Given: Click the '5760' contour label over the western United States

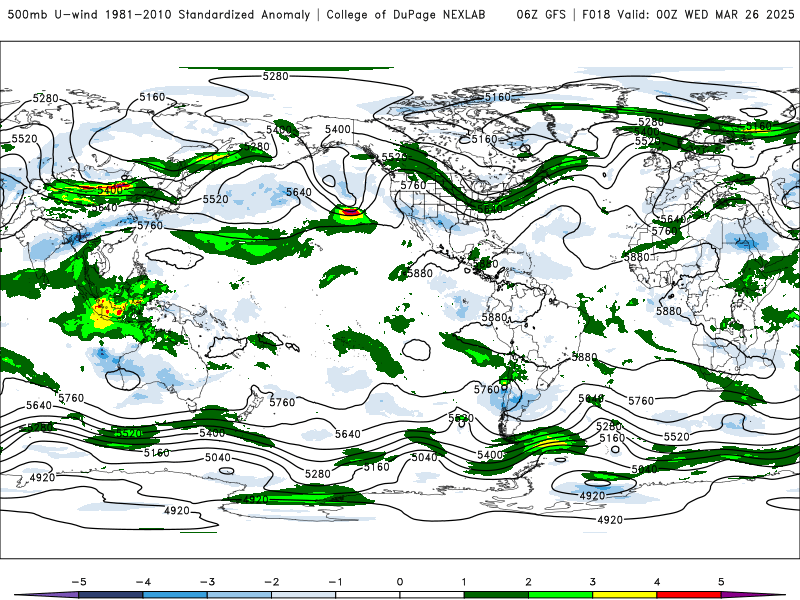Looking at the screenshot, I should [x=413, y=185].
